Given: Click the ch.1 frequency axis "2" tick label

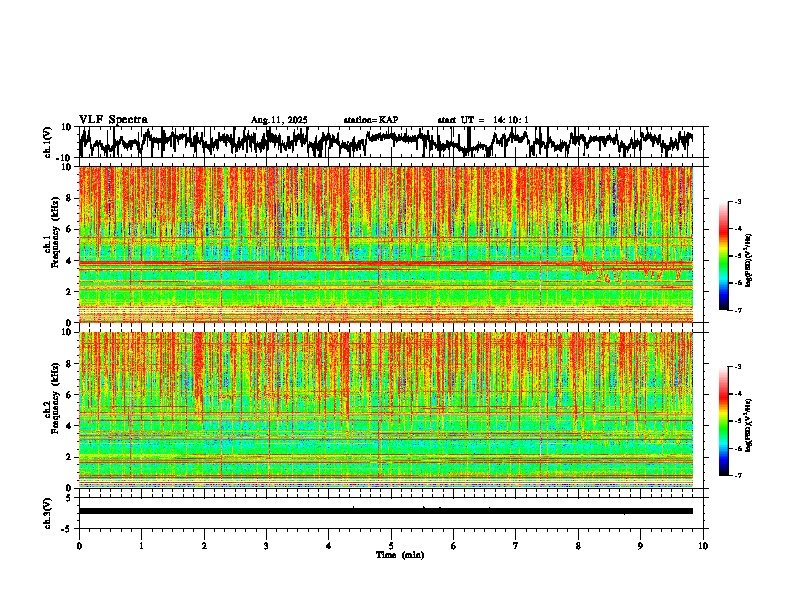Looking at the screenshot, I should tap(70, 292).
